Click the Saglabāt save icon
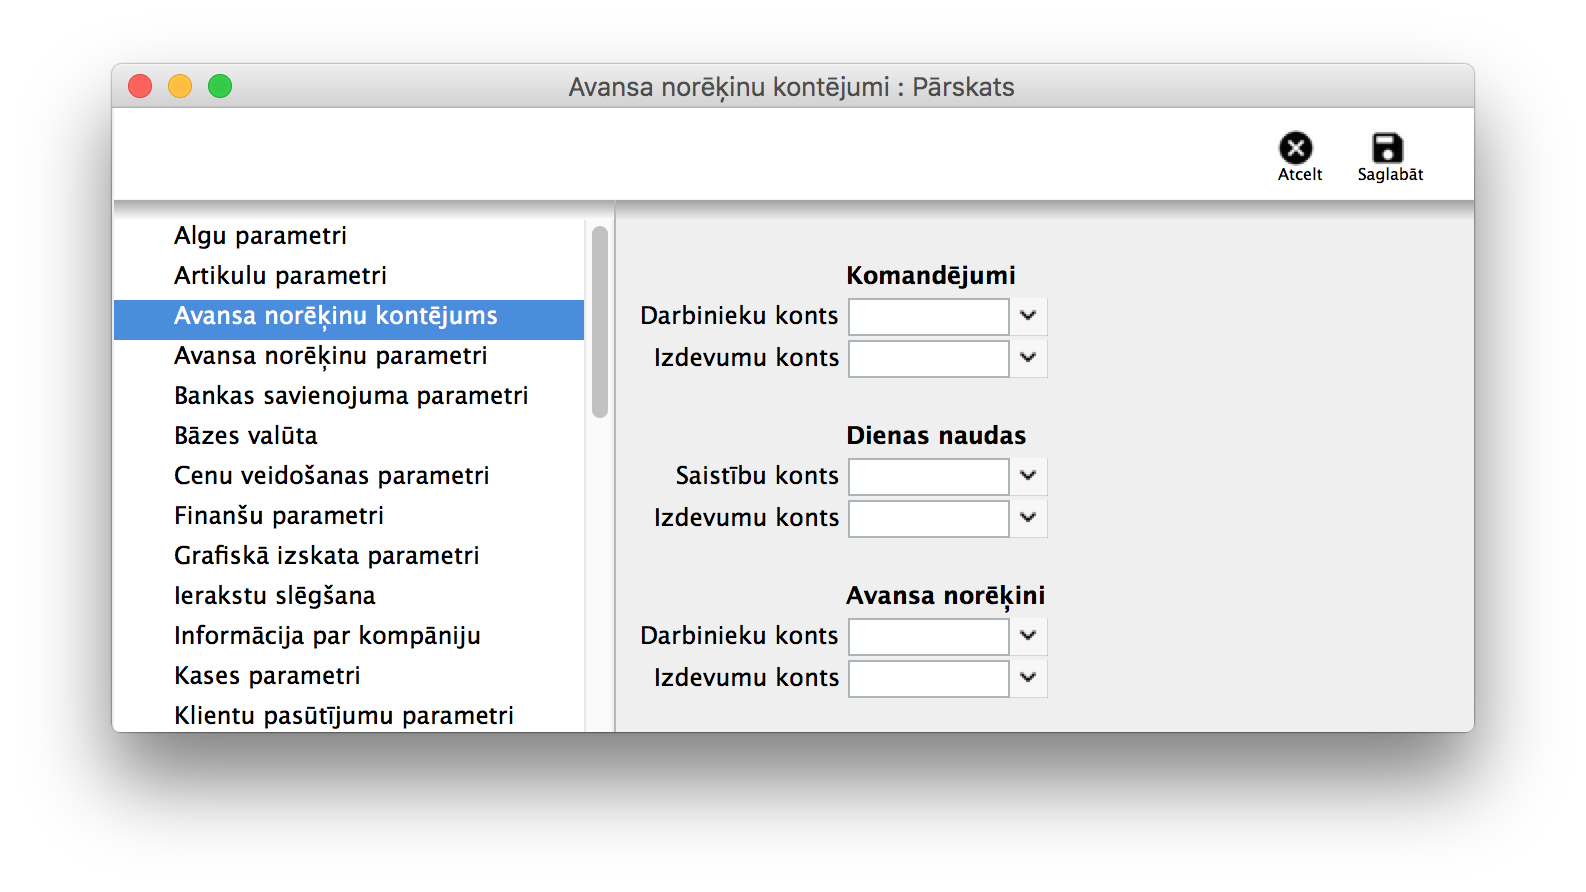Image resolution: width=1586 pixels, height=892 pixels. (1387, 149)
